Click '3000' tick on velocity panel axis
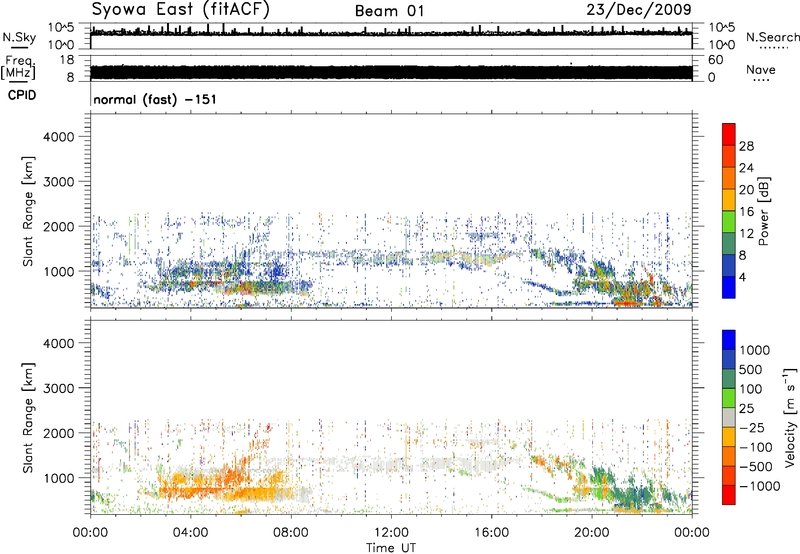 pyautogui.click(x=59, y=388)
